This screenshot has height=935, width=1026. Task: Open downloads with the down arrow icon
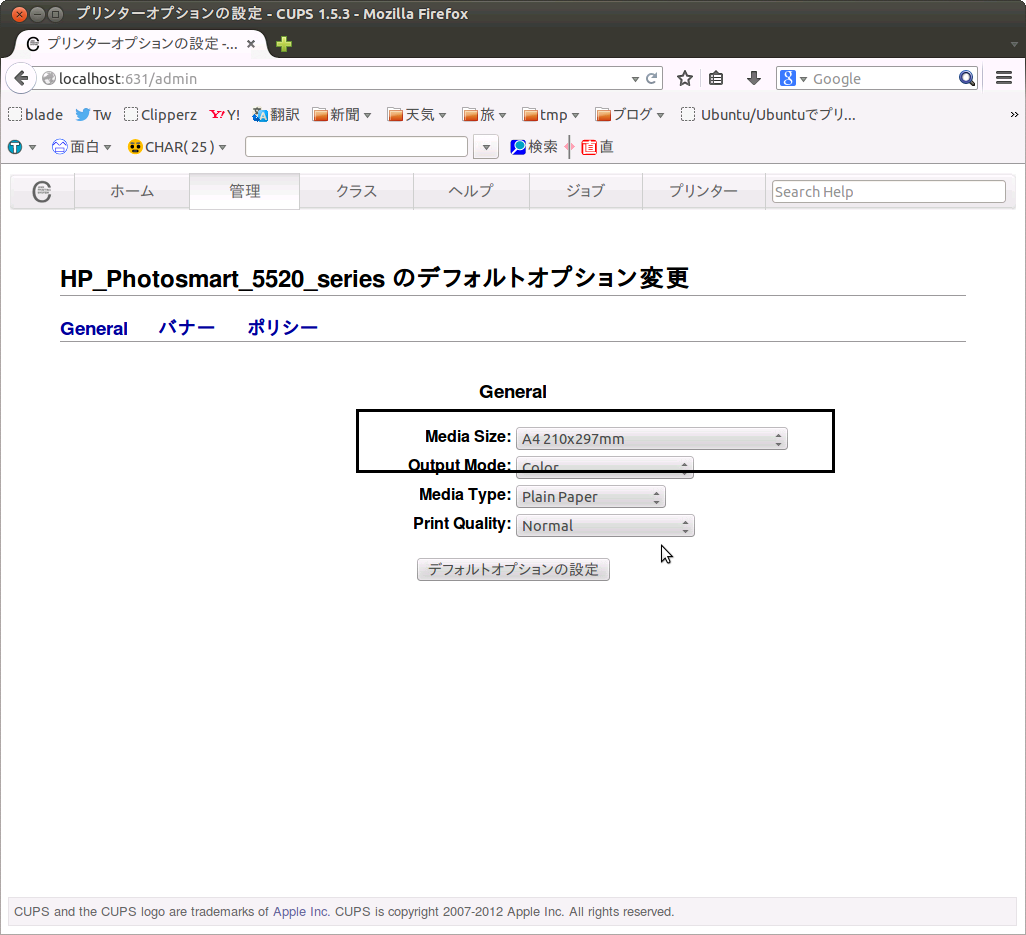point(754,79)
